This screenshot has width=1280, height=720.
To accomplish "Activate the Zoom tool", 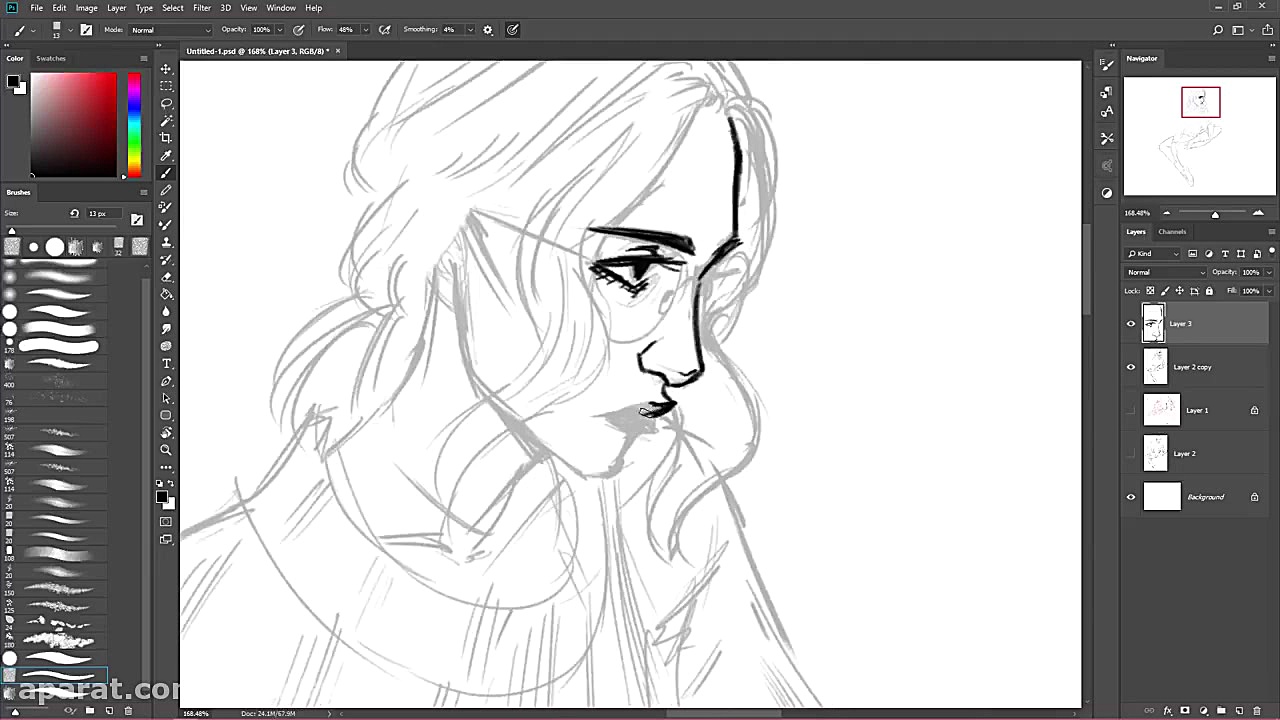I will tap(166, 450).
